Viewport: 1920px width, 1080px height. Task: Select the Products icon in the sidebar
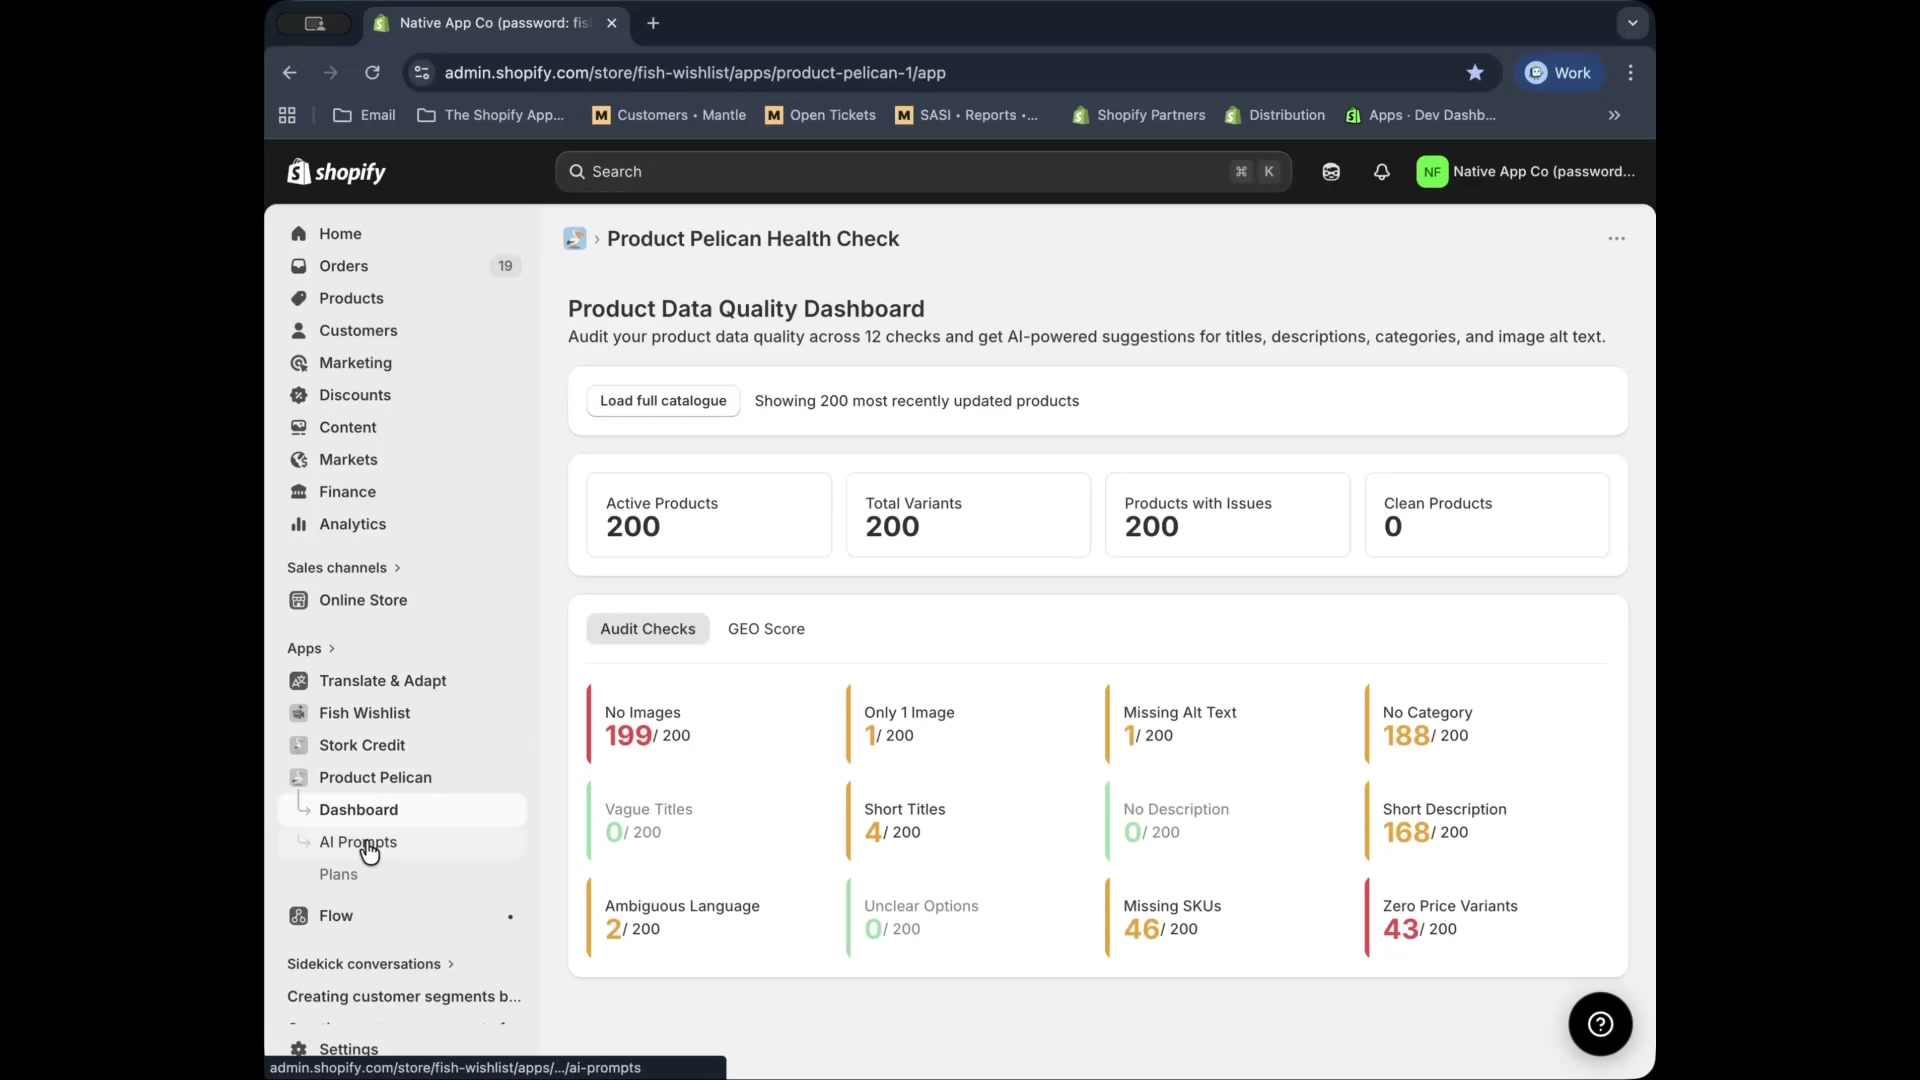pos(298,298)
